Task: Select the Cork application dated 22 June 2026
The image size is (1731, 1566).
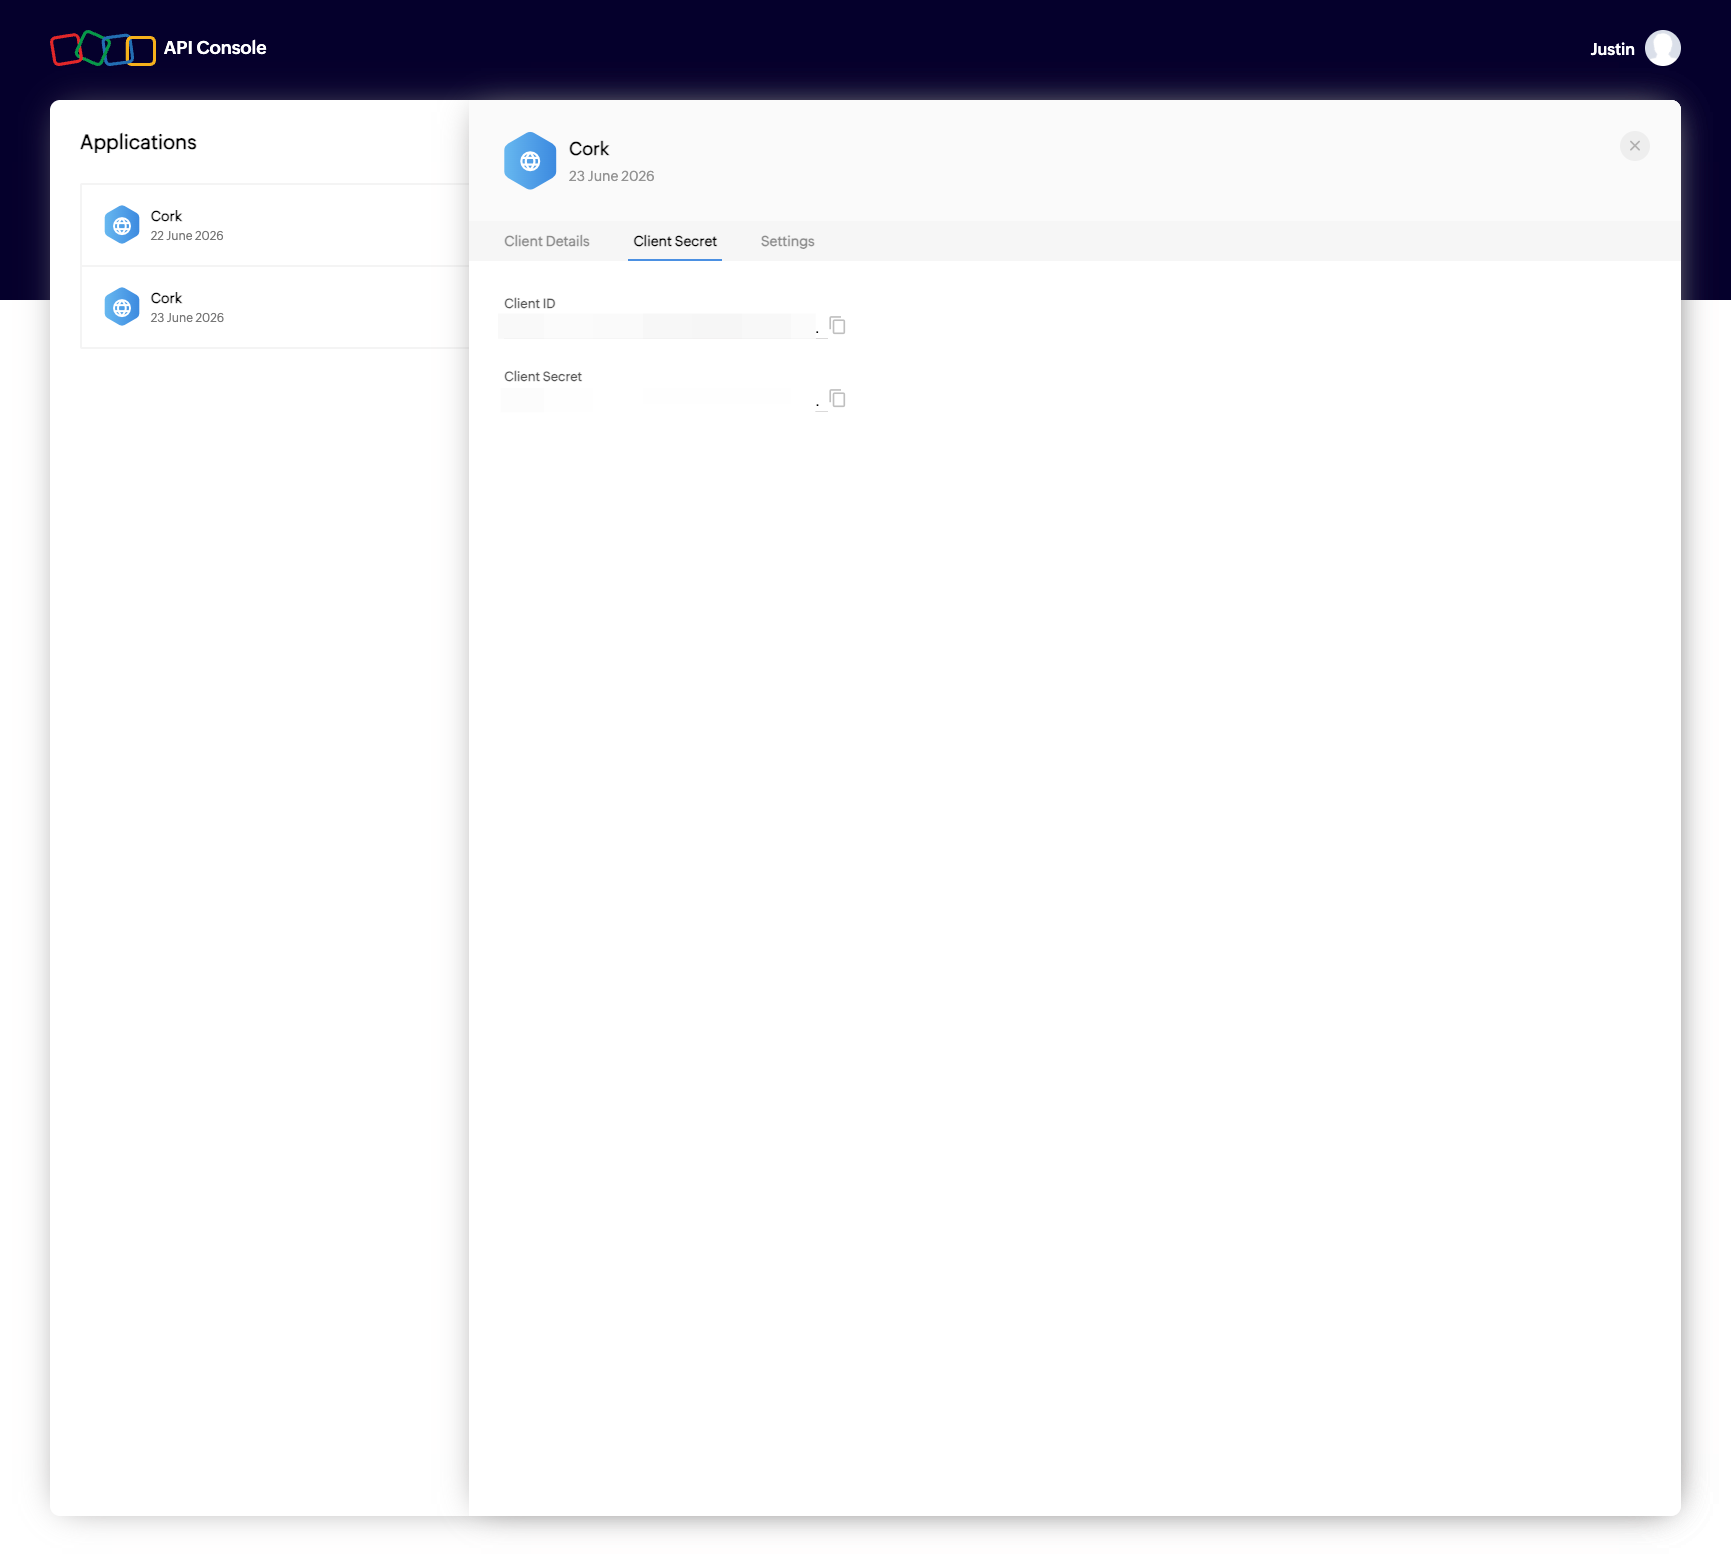Action: point(275,225)
